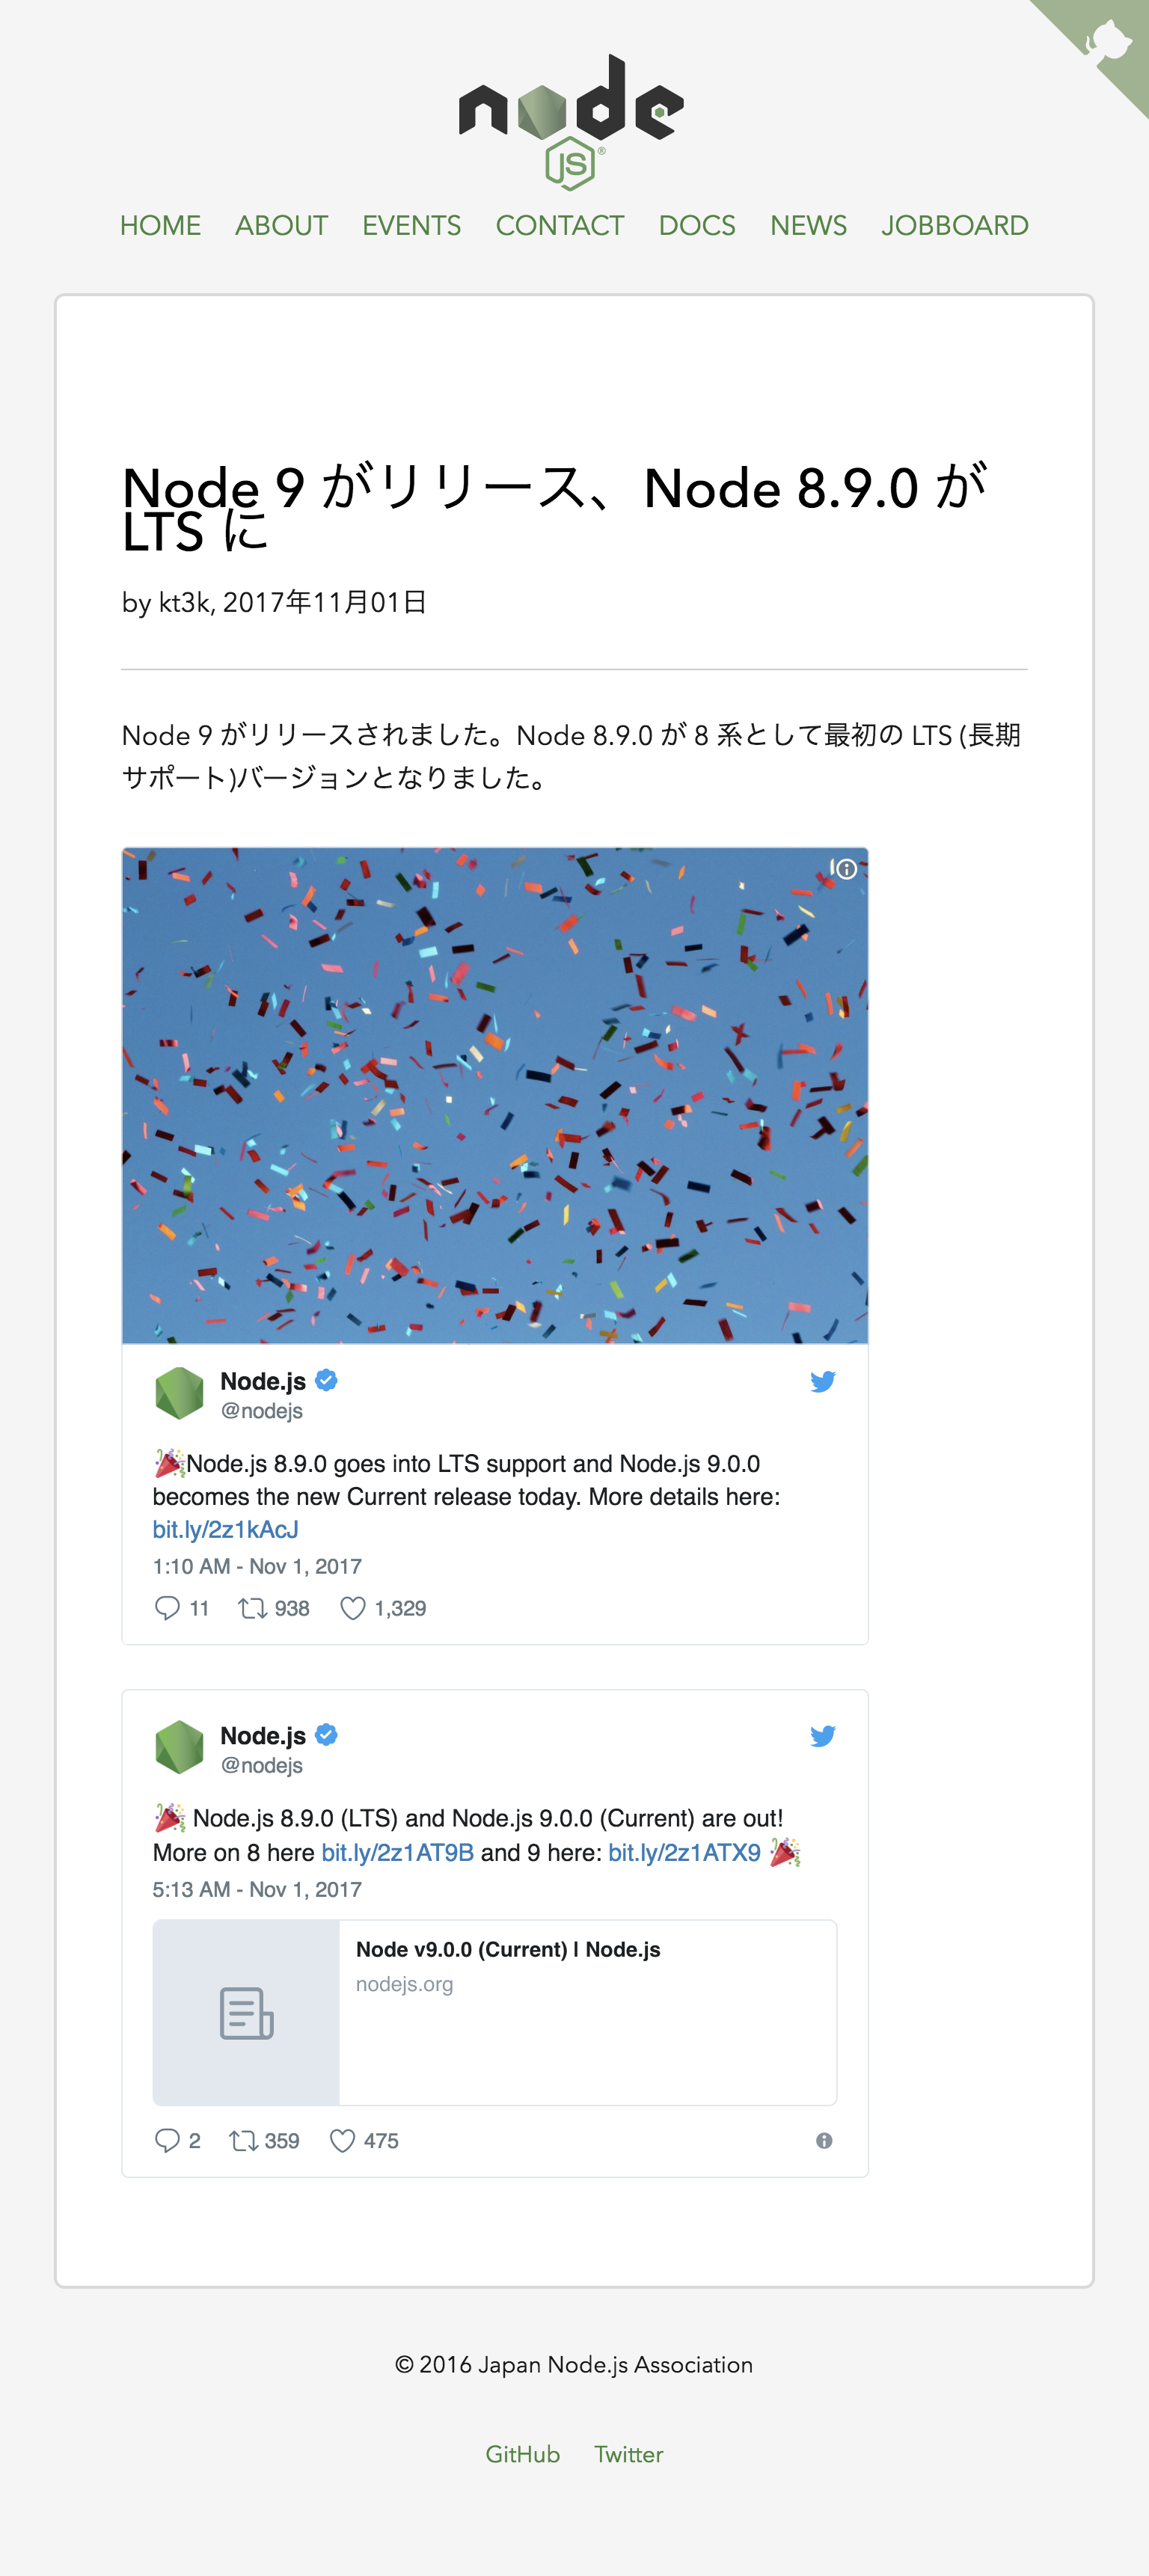Click the info icon on confetti image

coord(844,869)
